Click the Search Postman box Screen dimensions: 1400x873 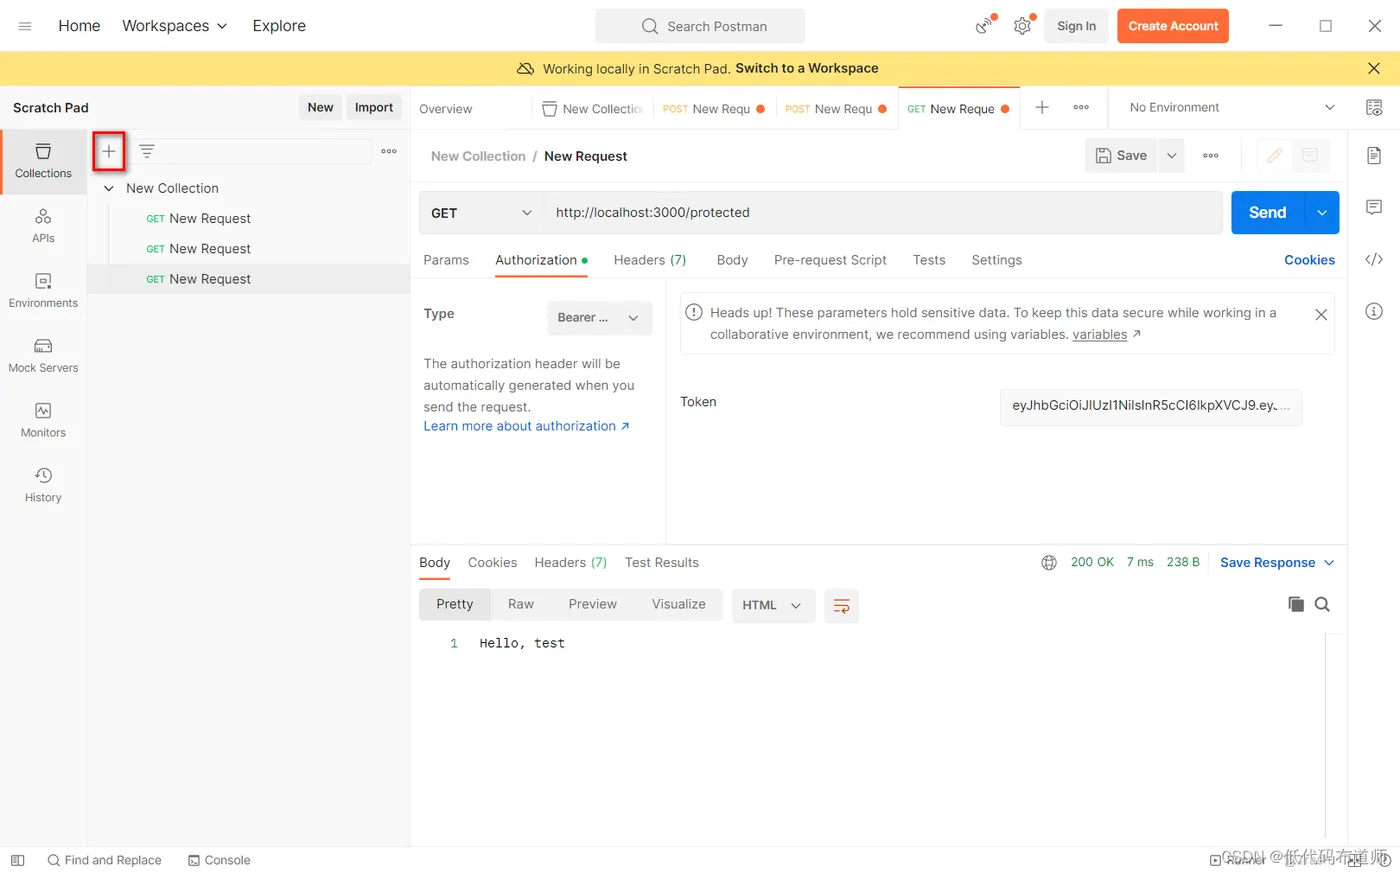click(x=700, y=26)
